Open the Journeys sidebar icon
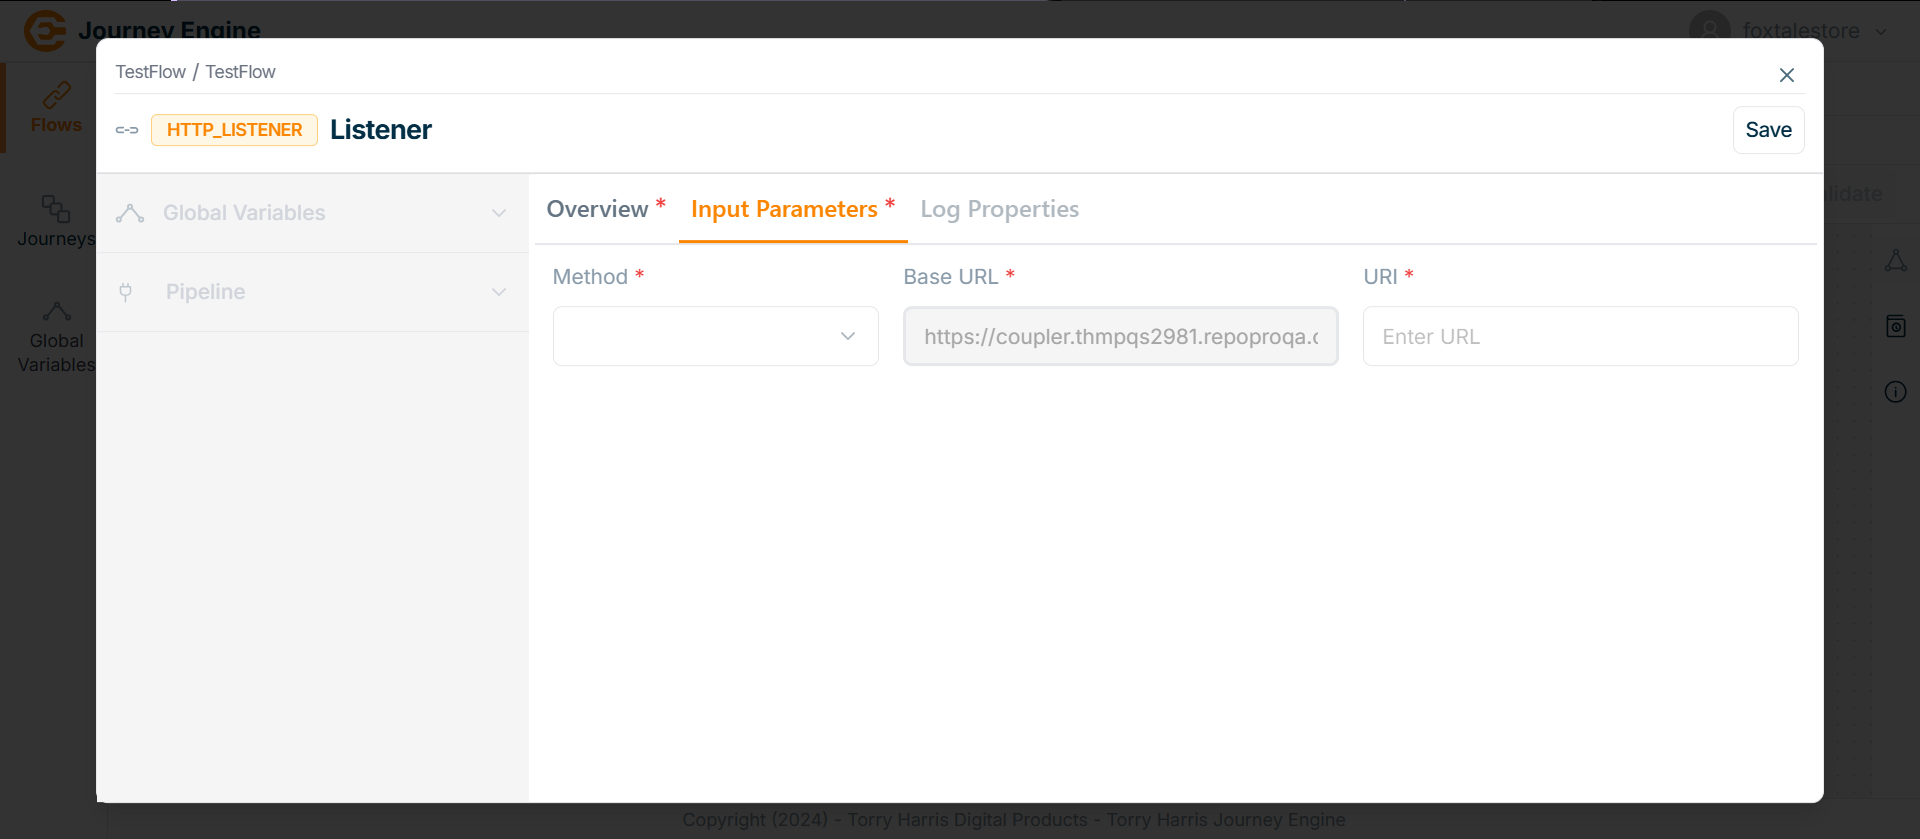This screenshot has height=839, width=1920. coord(56,209)
